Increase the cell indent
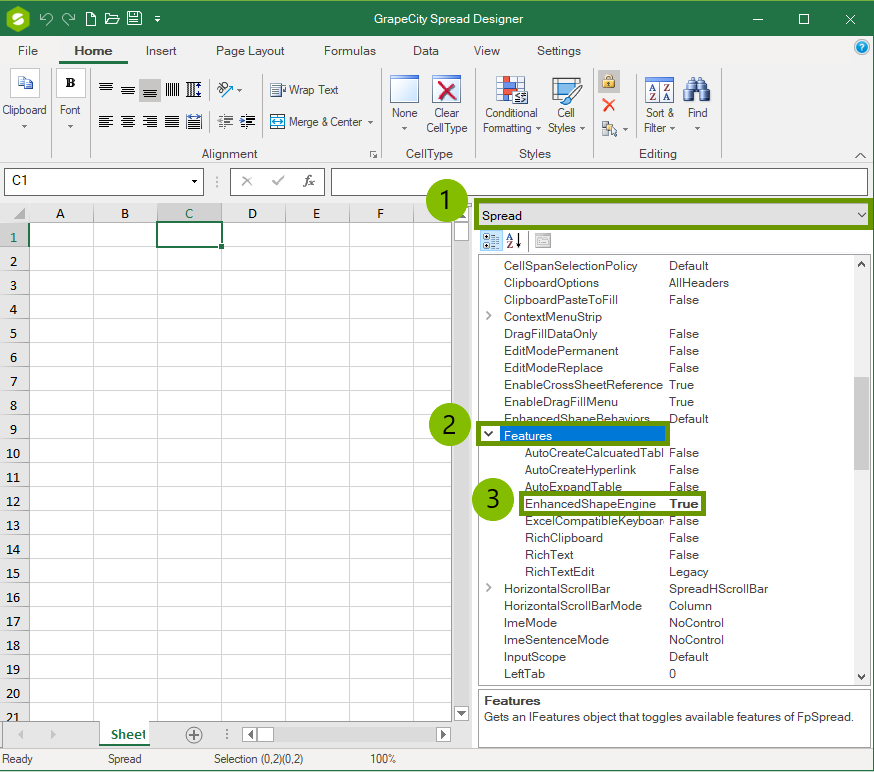The image size is (874, 772). point(247,122)
